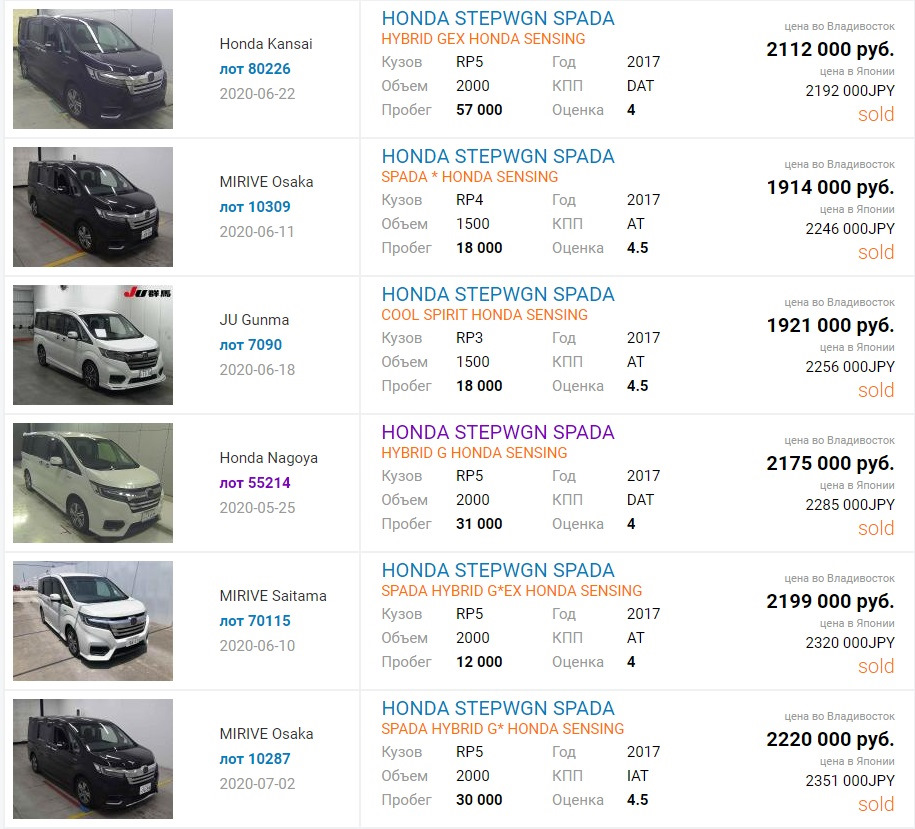Open HONDA STEPWGN SPADA title of lot 10287

pos(498,708)
